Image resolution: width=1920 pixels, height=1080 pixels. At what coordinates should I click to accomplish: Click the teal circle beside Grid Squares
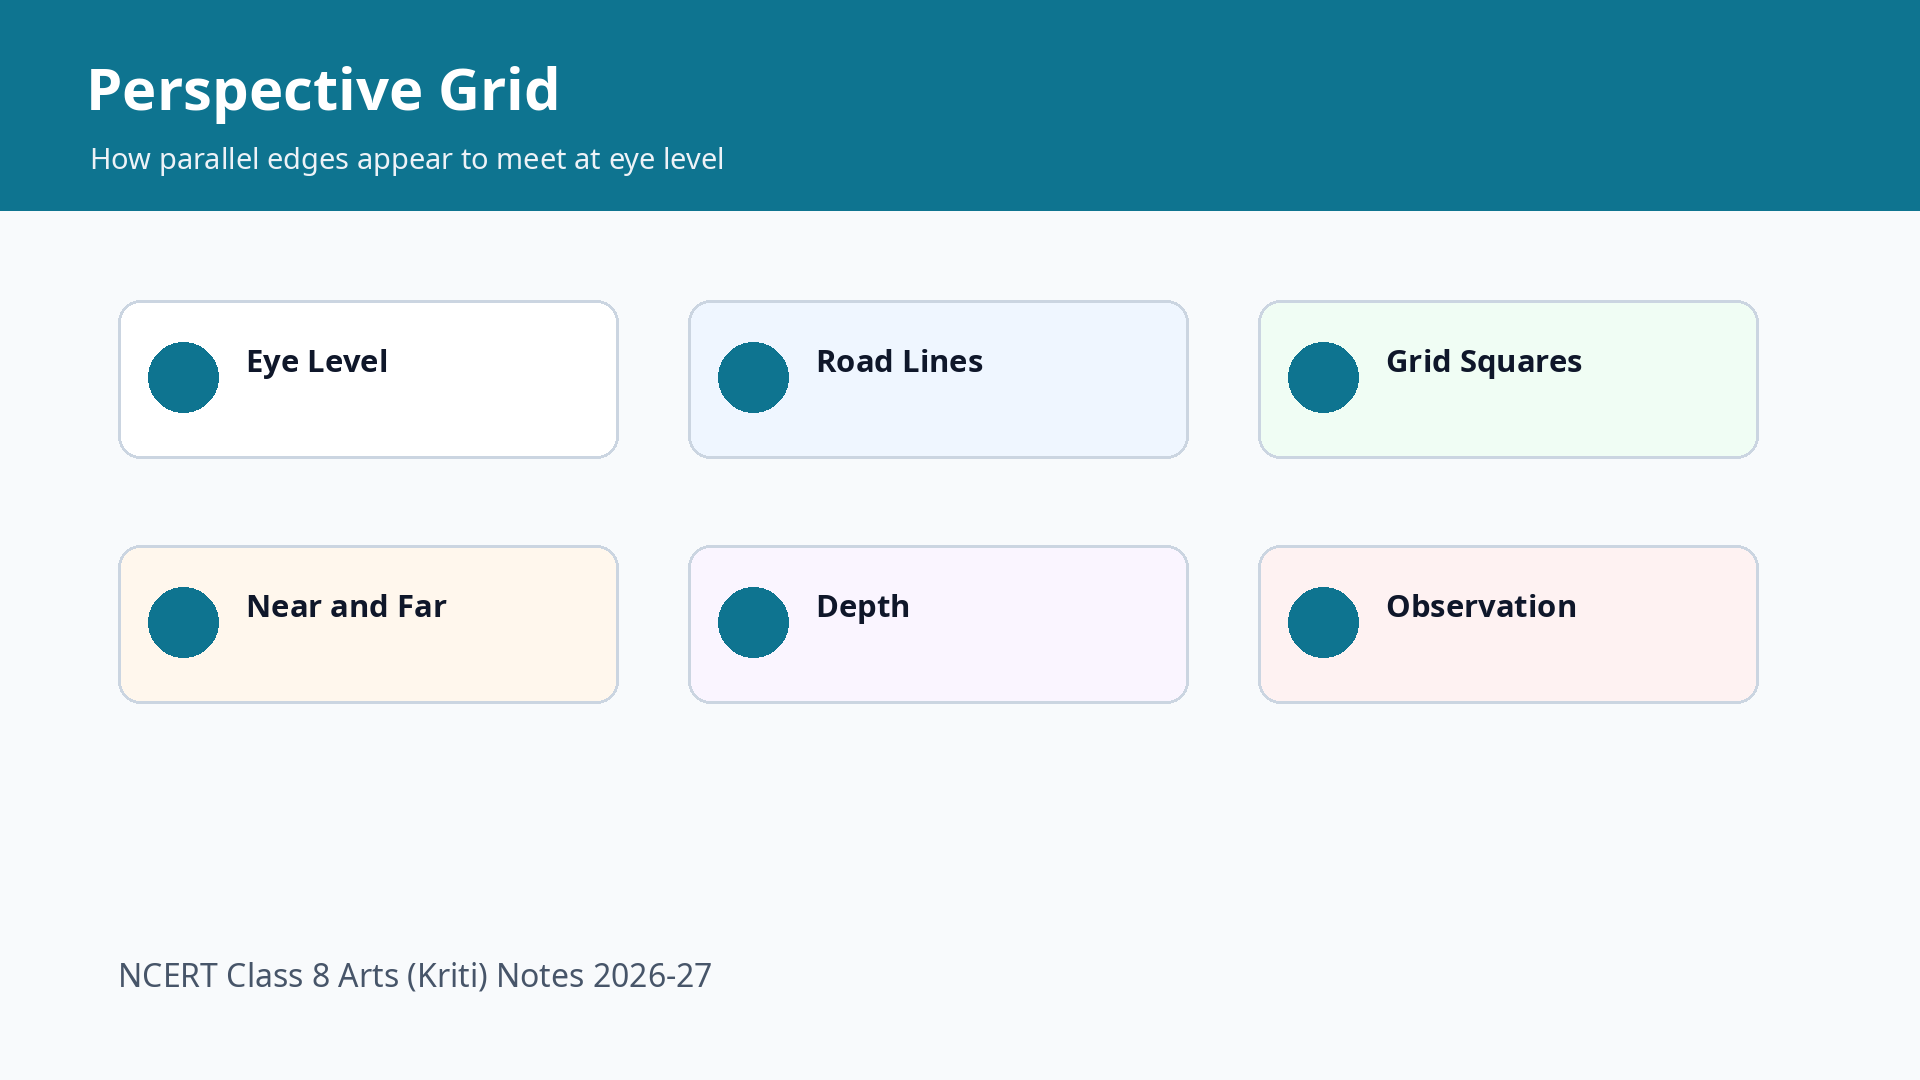coord(1323,377)
